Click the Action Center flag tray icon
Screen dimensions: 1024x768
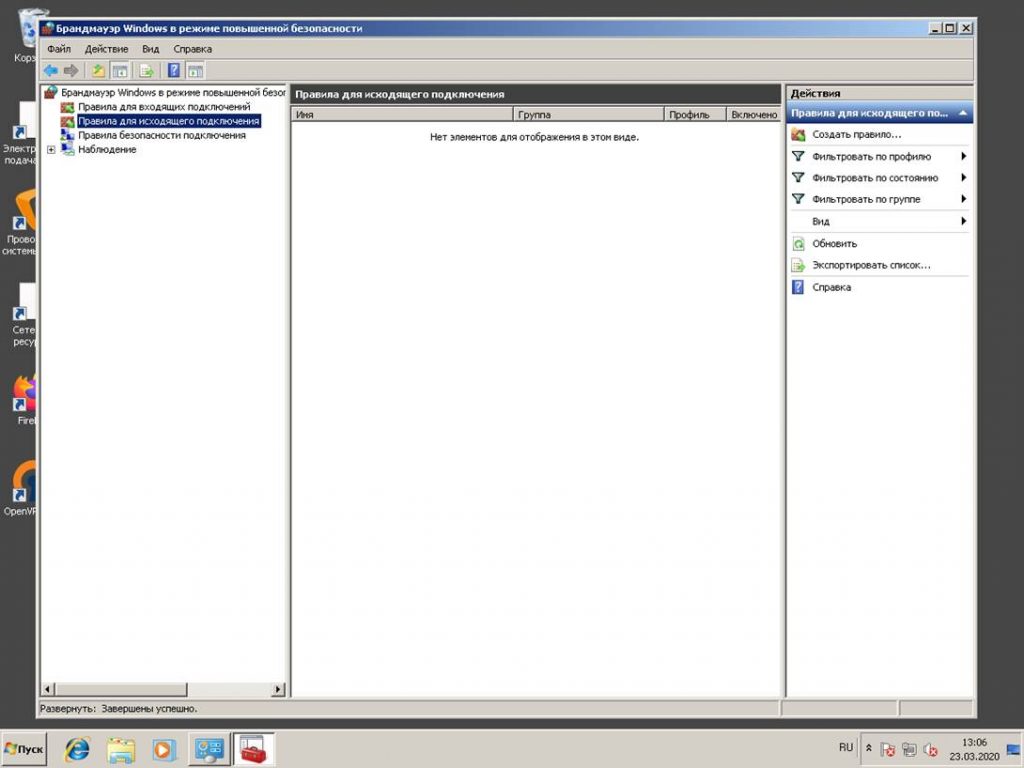click(888, 750)
